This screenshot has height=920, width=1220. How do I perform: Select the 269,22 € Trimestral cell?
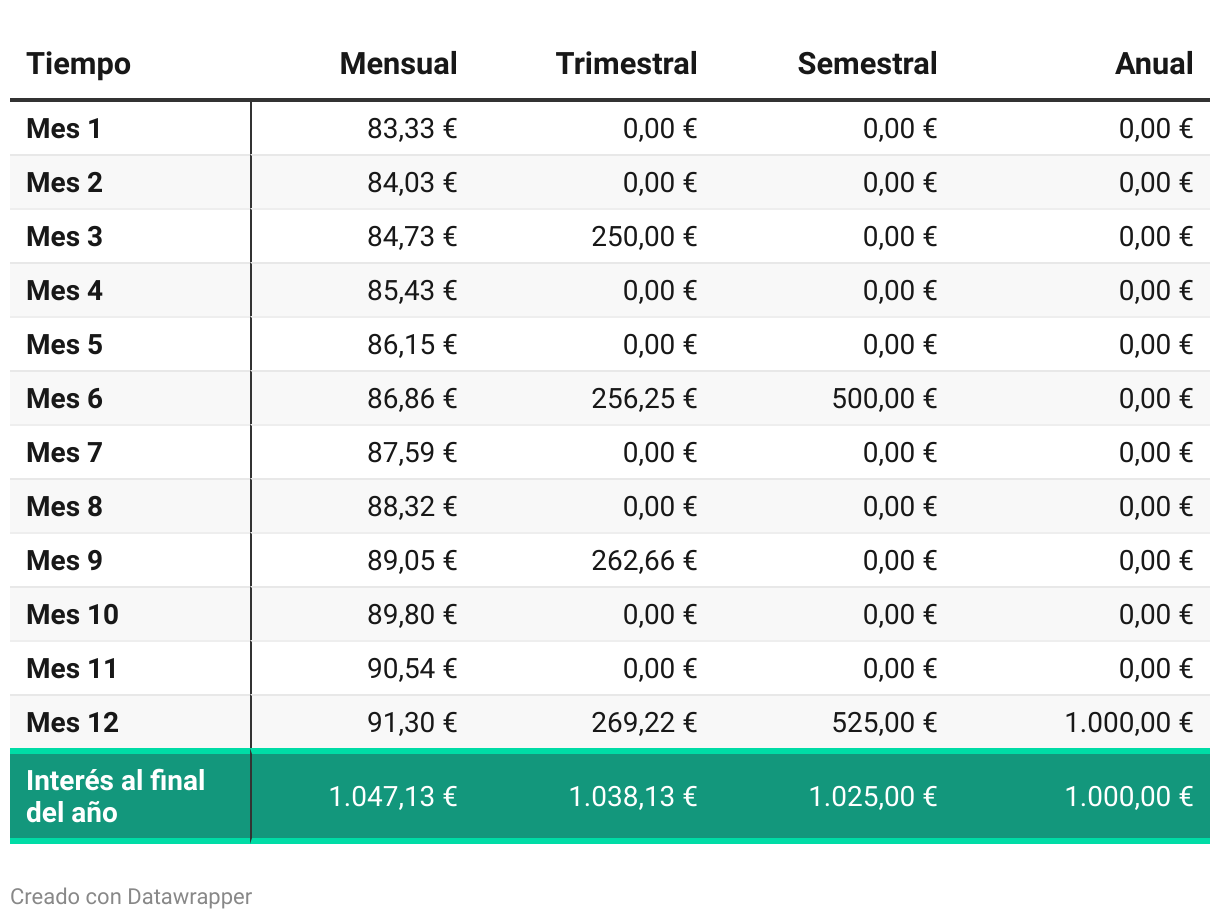644,722
